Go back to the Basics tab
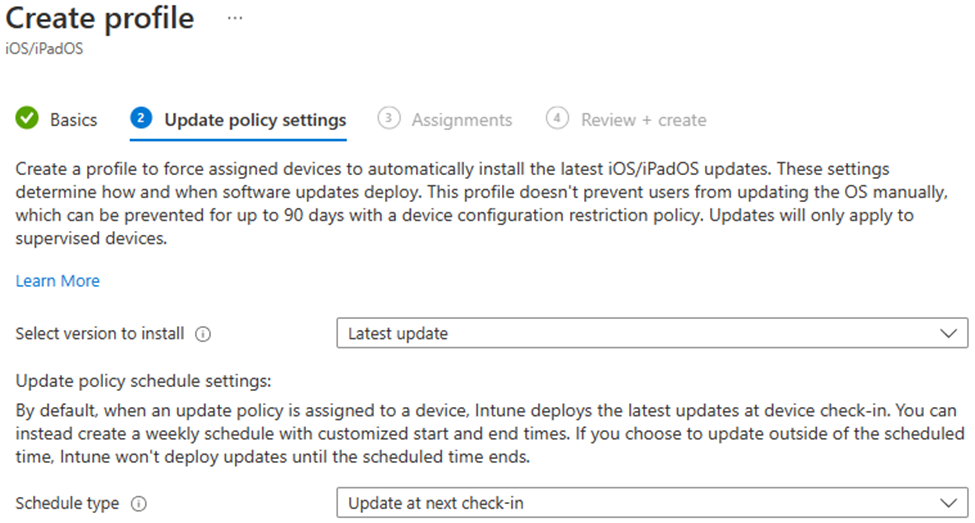 (73, 119)
